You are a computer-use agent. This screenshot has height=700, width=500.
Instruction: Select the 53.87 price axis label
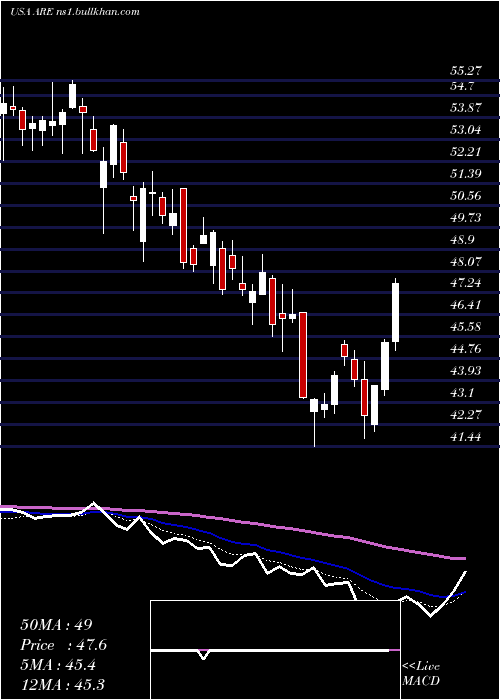point(466,108)
